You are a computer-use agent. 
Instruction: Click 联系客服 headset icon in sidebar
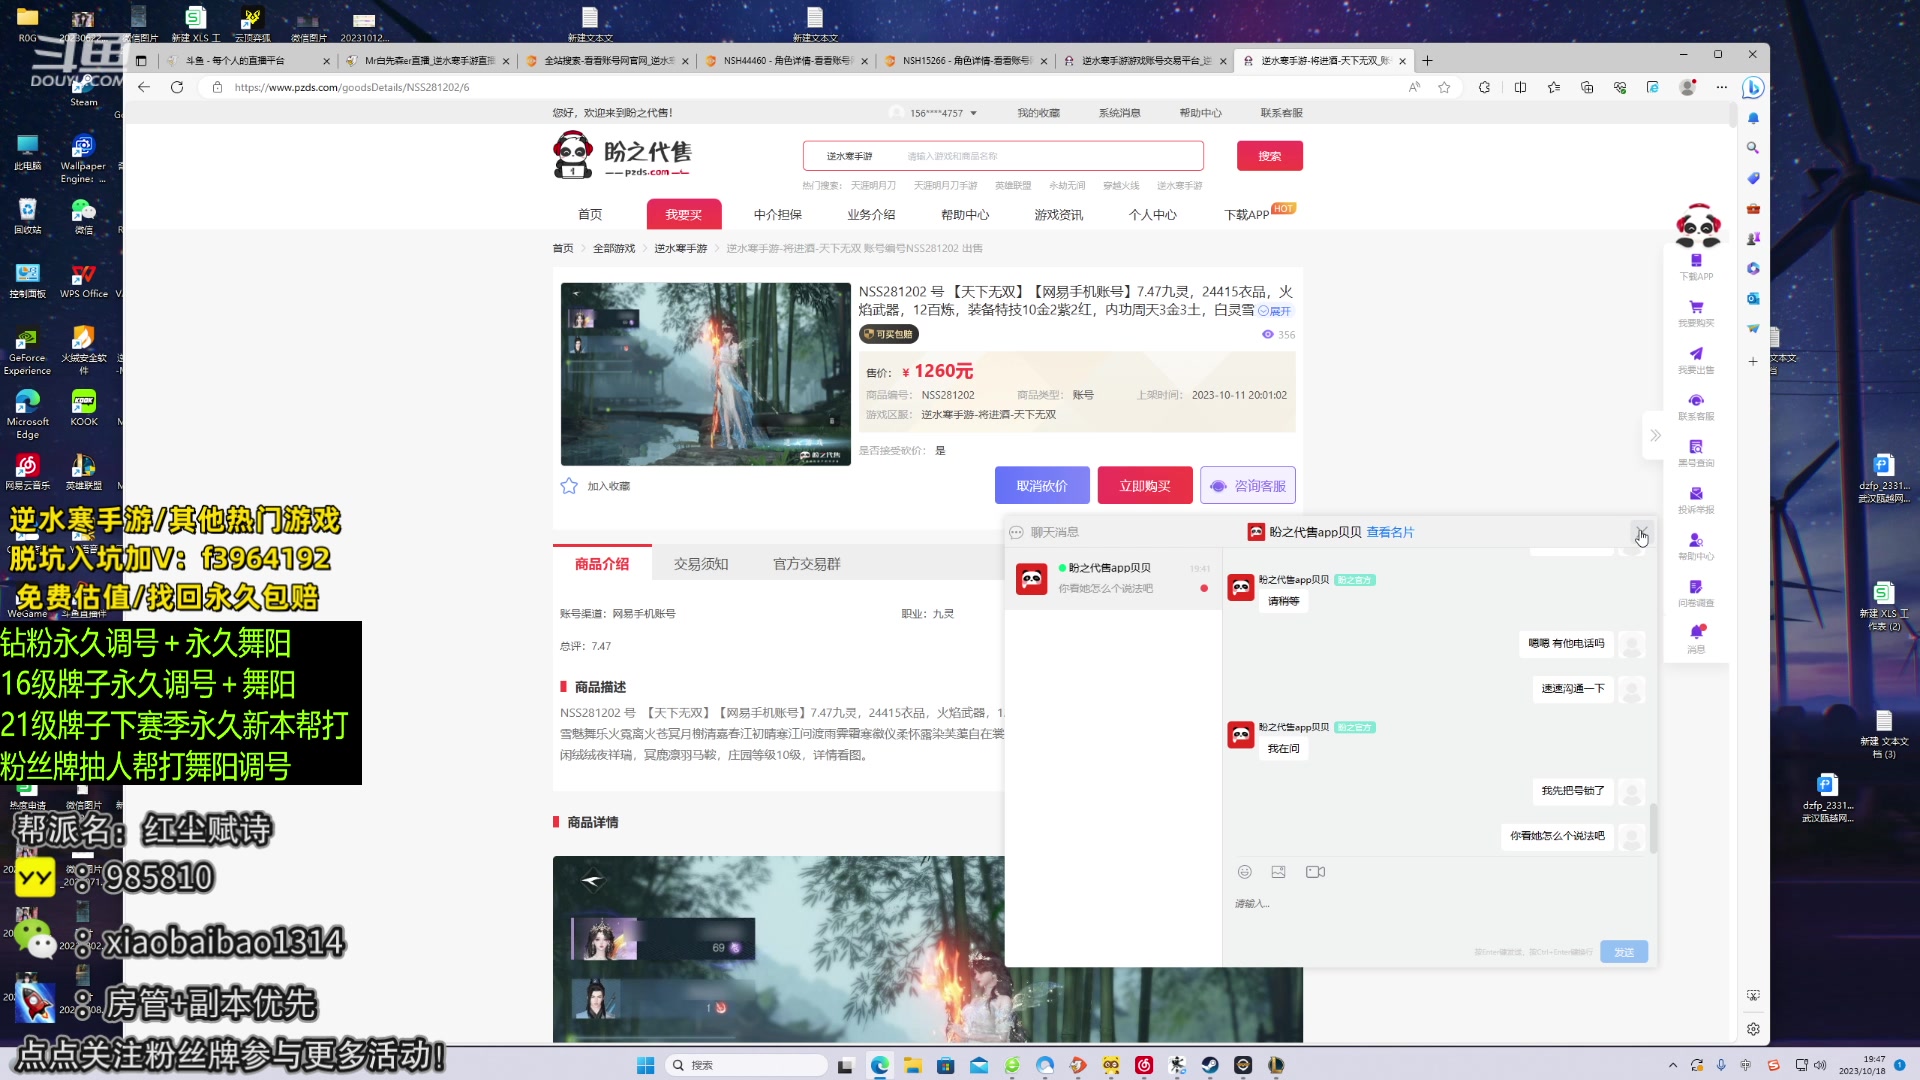[x=1696, y=400]
